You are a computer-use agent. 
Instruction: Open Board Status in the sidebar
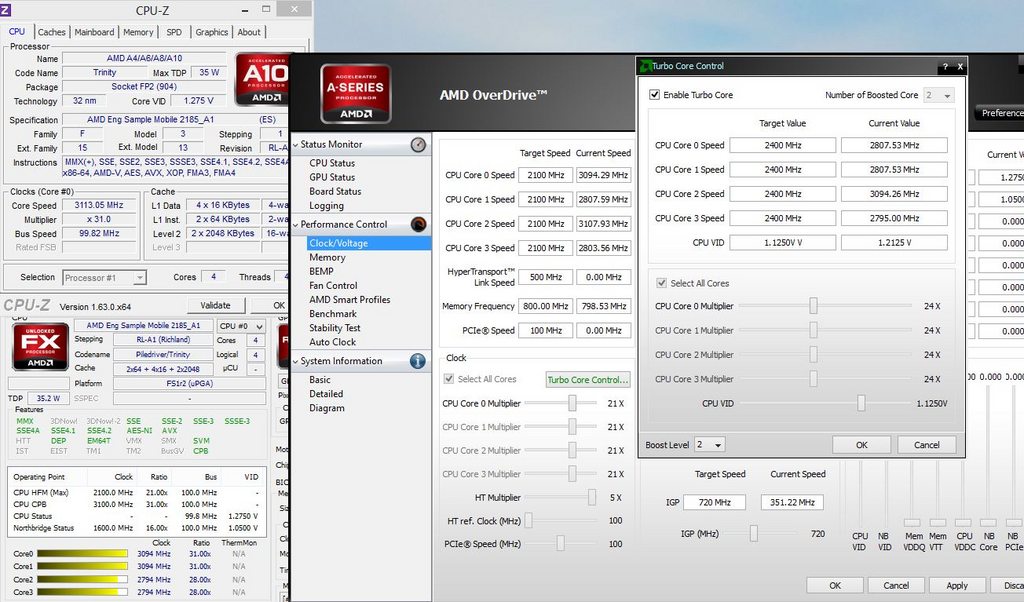(x=335, y=191)
